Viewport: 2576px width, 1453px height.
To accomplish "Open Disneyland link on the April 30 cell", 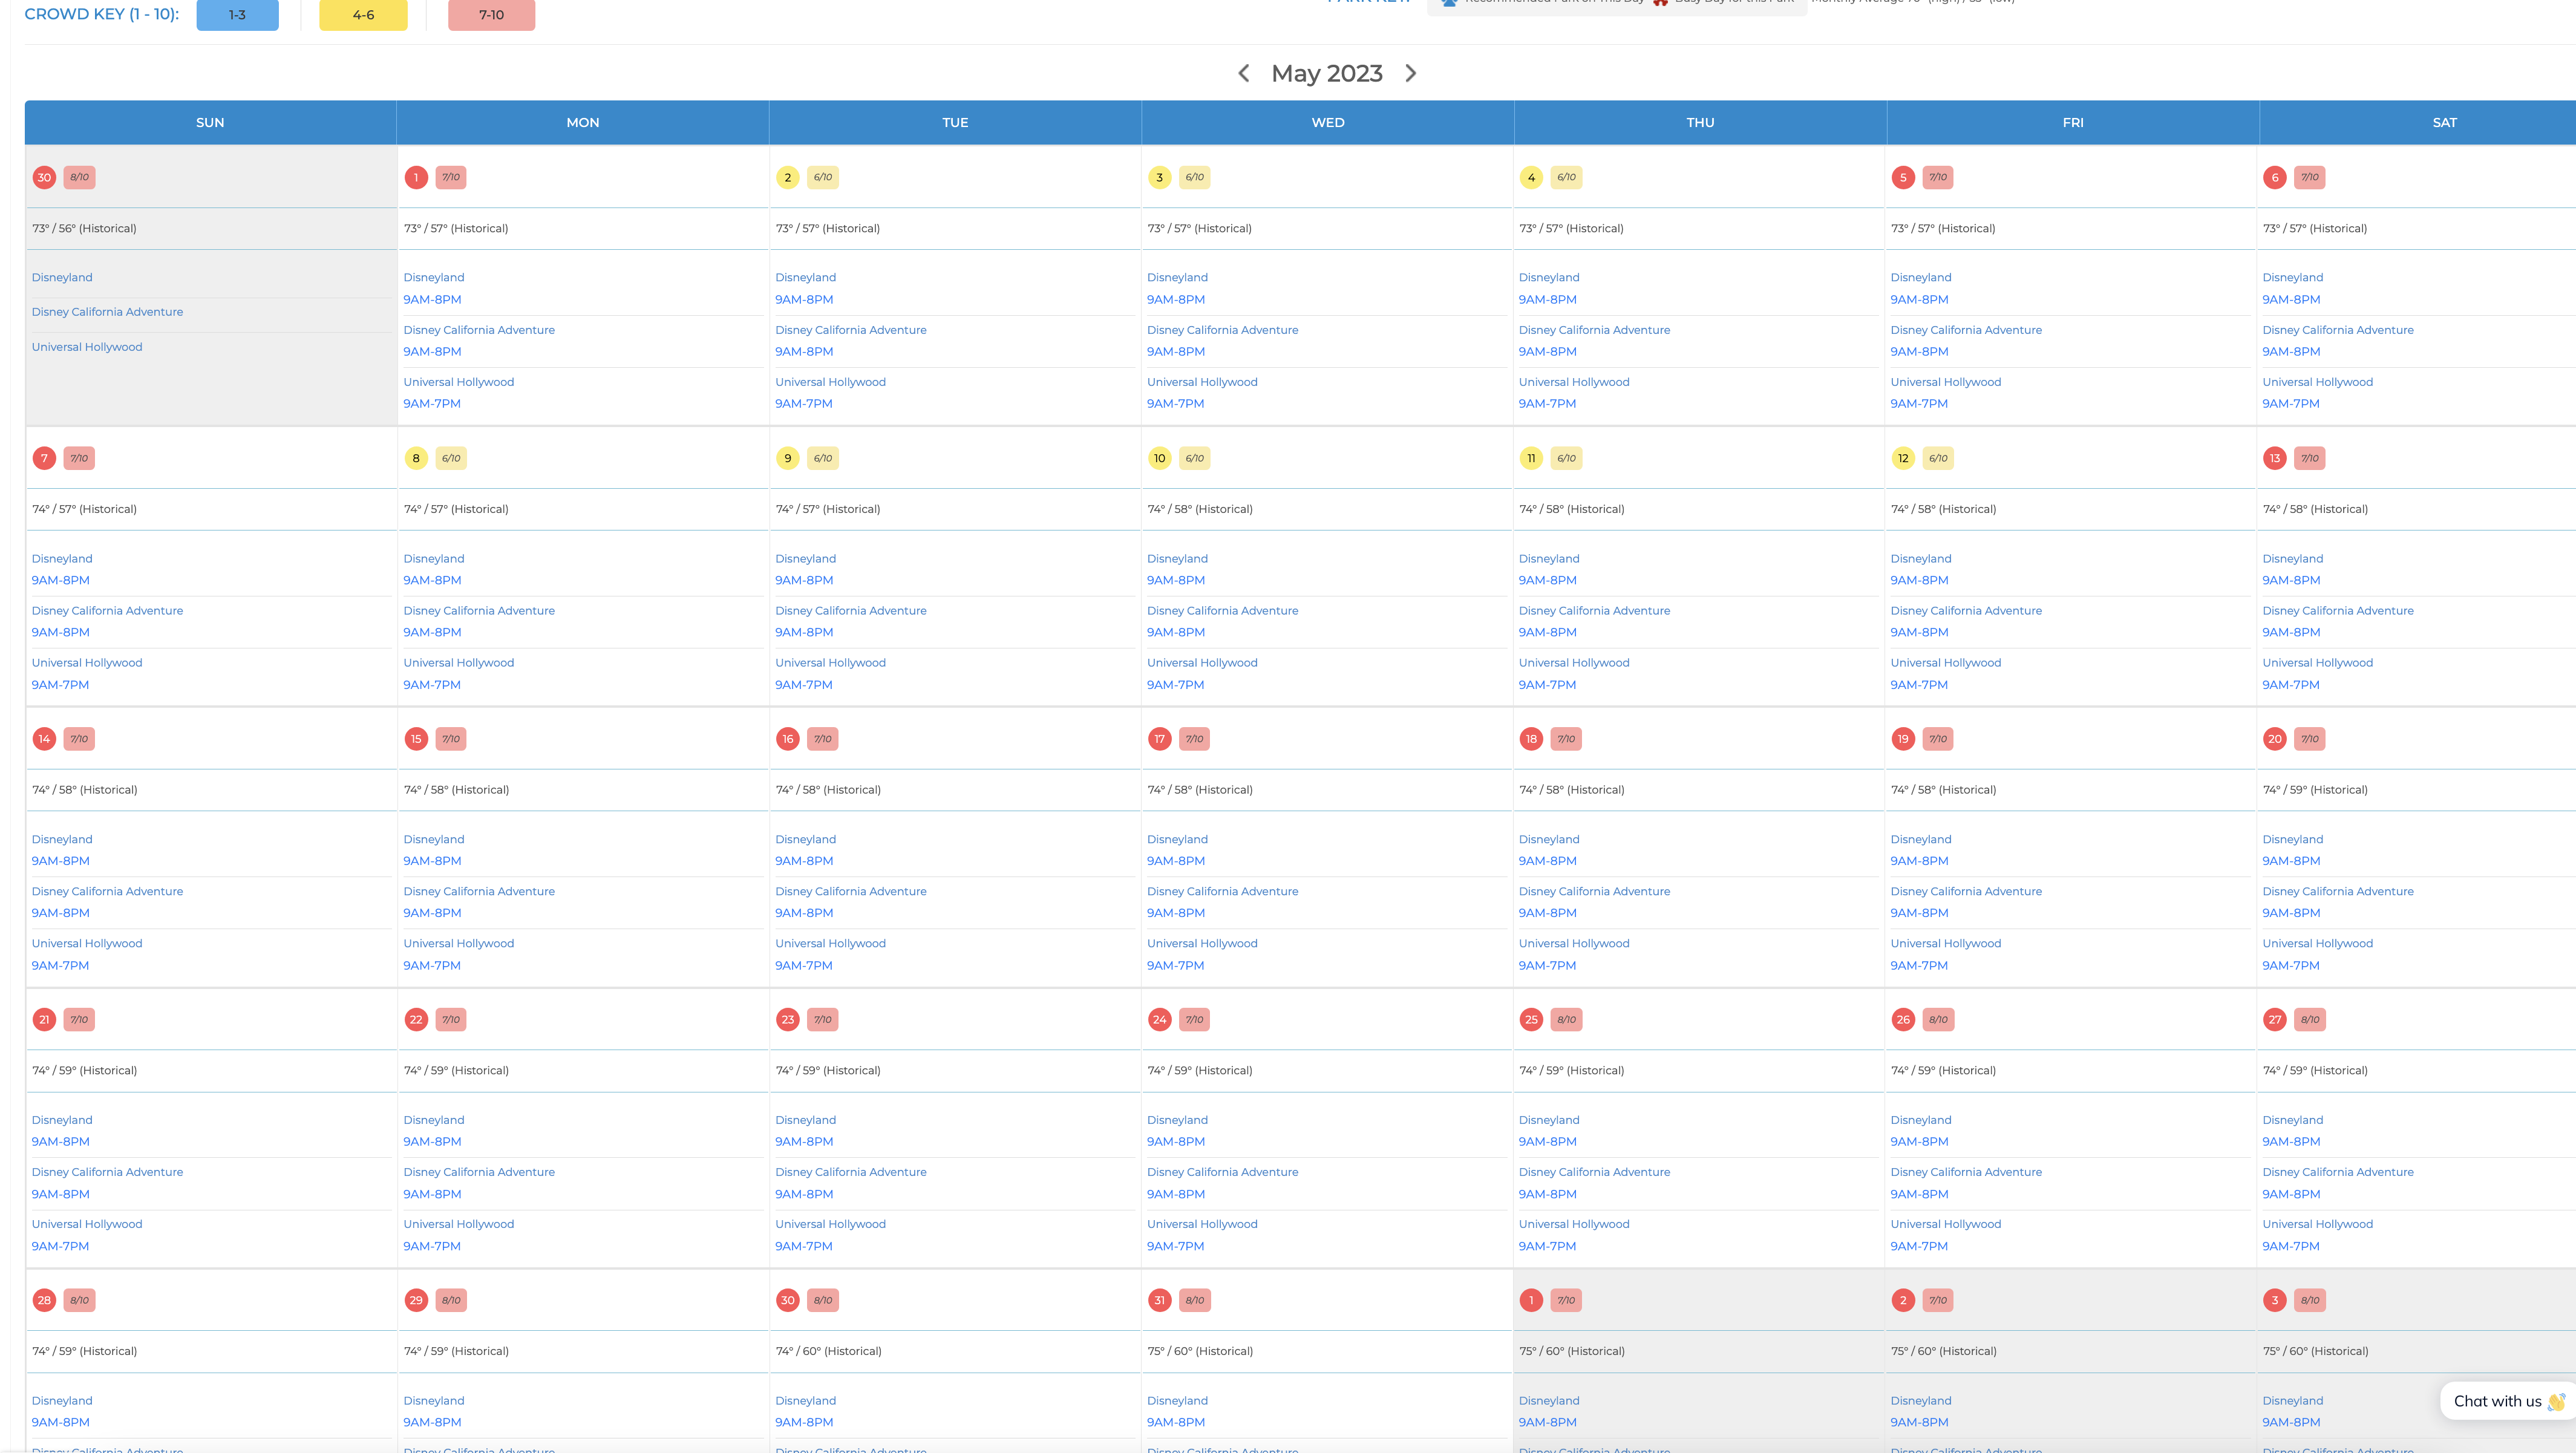I will [x=62, y=277].
